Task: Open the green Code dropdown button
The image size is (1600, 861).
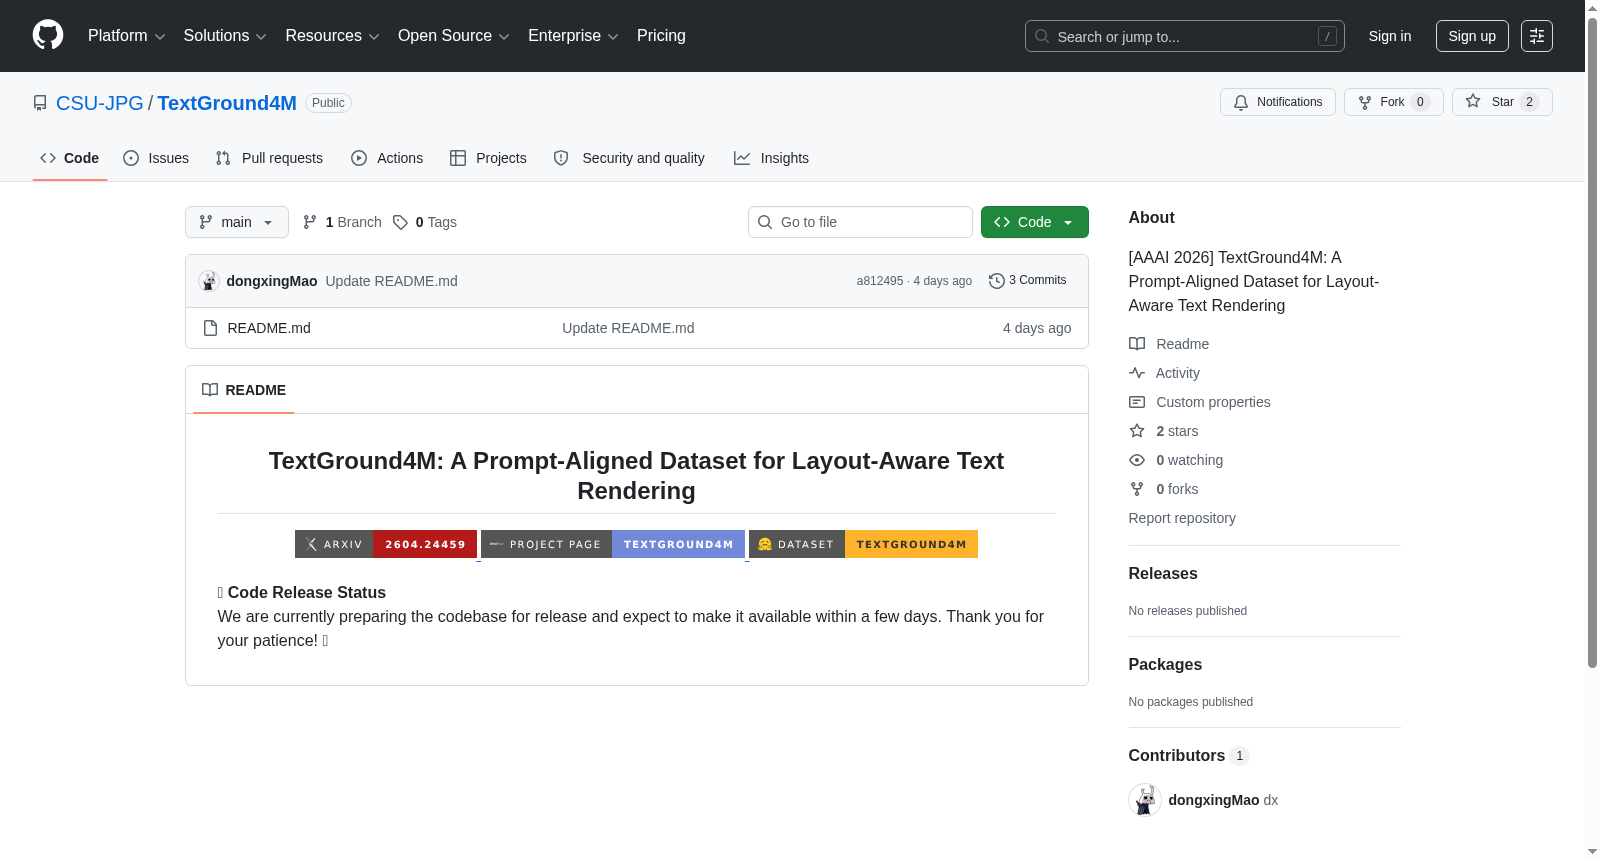Action: 1035,222
